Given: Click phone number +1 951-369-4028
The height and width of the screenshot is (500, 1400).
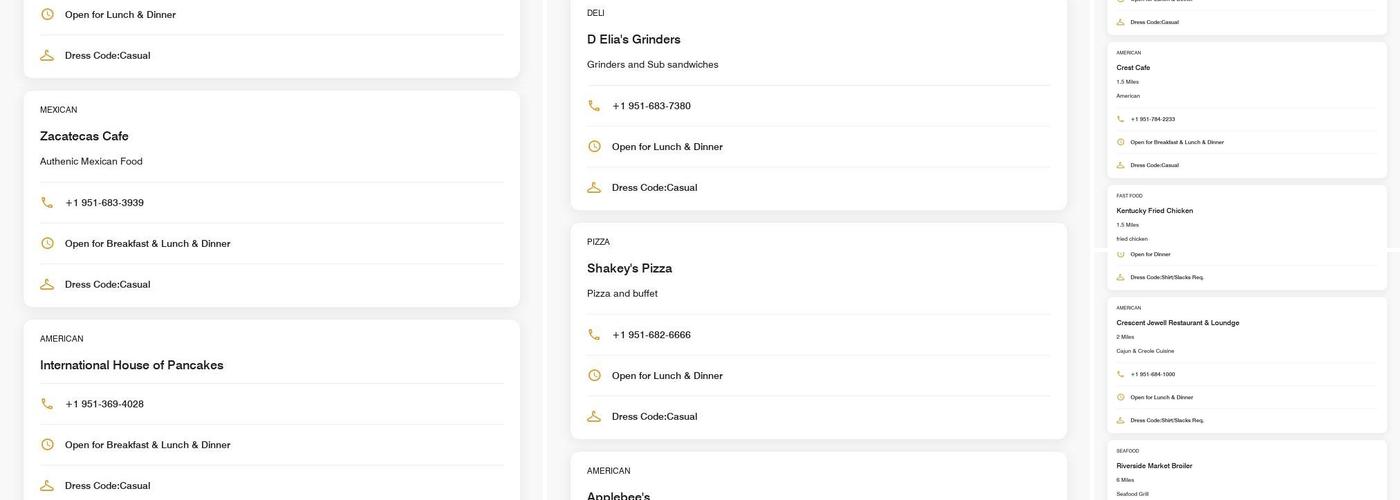Looking at the screenshot, I should (104, 404).
